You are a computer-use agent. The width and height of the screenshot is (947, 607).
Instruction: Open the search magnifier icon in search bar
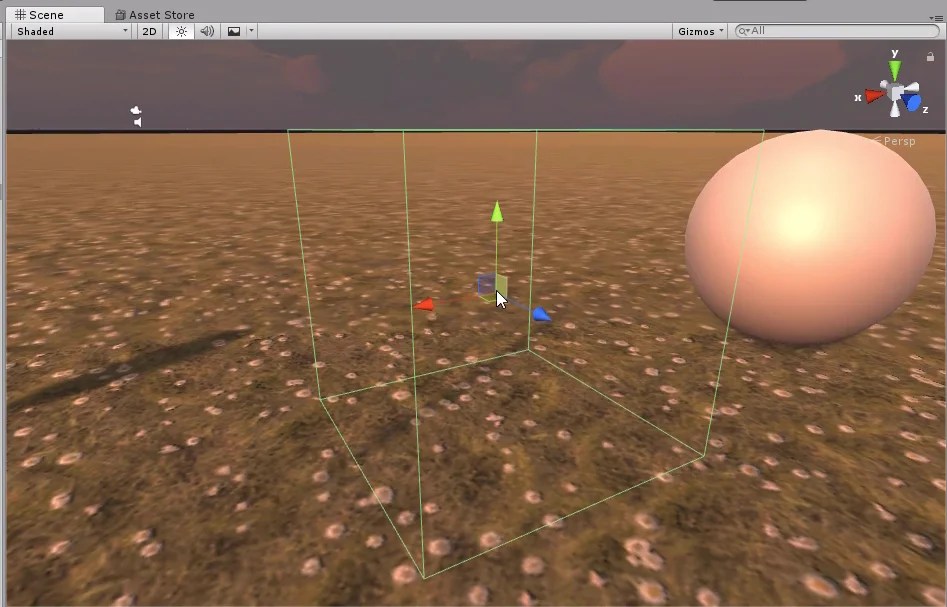[743, 31]
